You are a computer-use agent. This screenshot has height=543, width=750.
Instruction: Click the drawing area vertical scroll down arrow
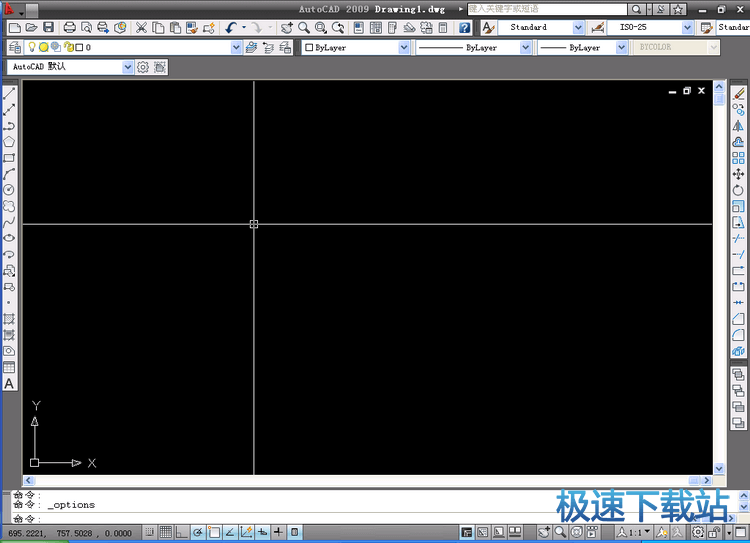coord(719,468)
